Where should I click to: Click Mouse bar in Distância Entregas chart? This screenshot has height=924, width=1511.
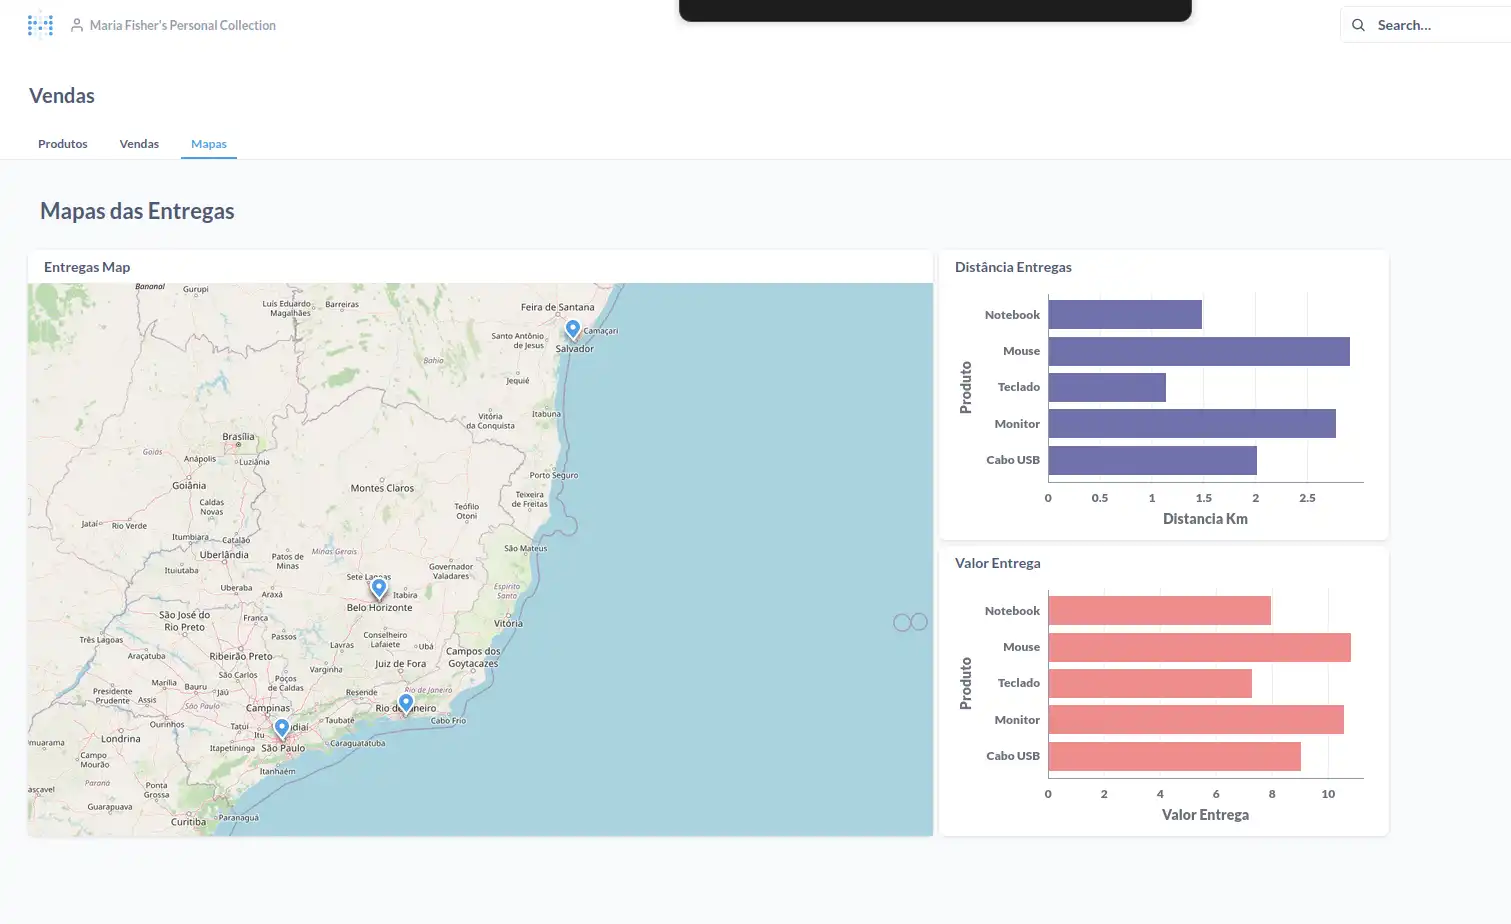click(1199, 351)
